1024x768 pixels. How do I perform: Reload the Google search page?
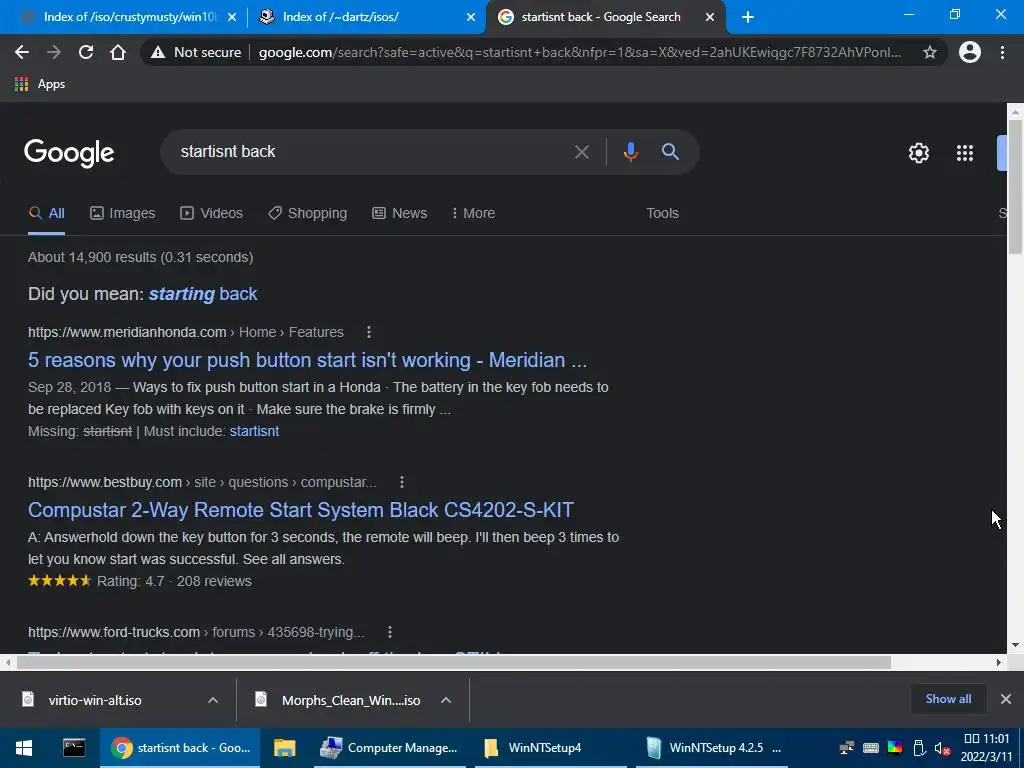(x=86, y=52)
